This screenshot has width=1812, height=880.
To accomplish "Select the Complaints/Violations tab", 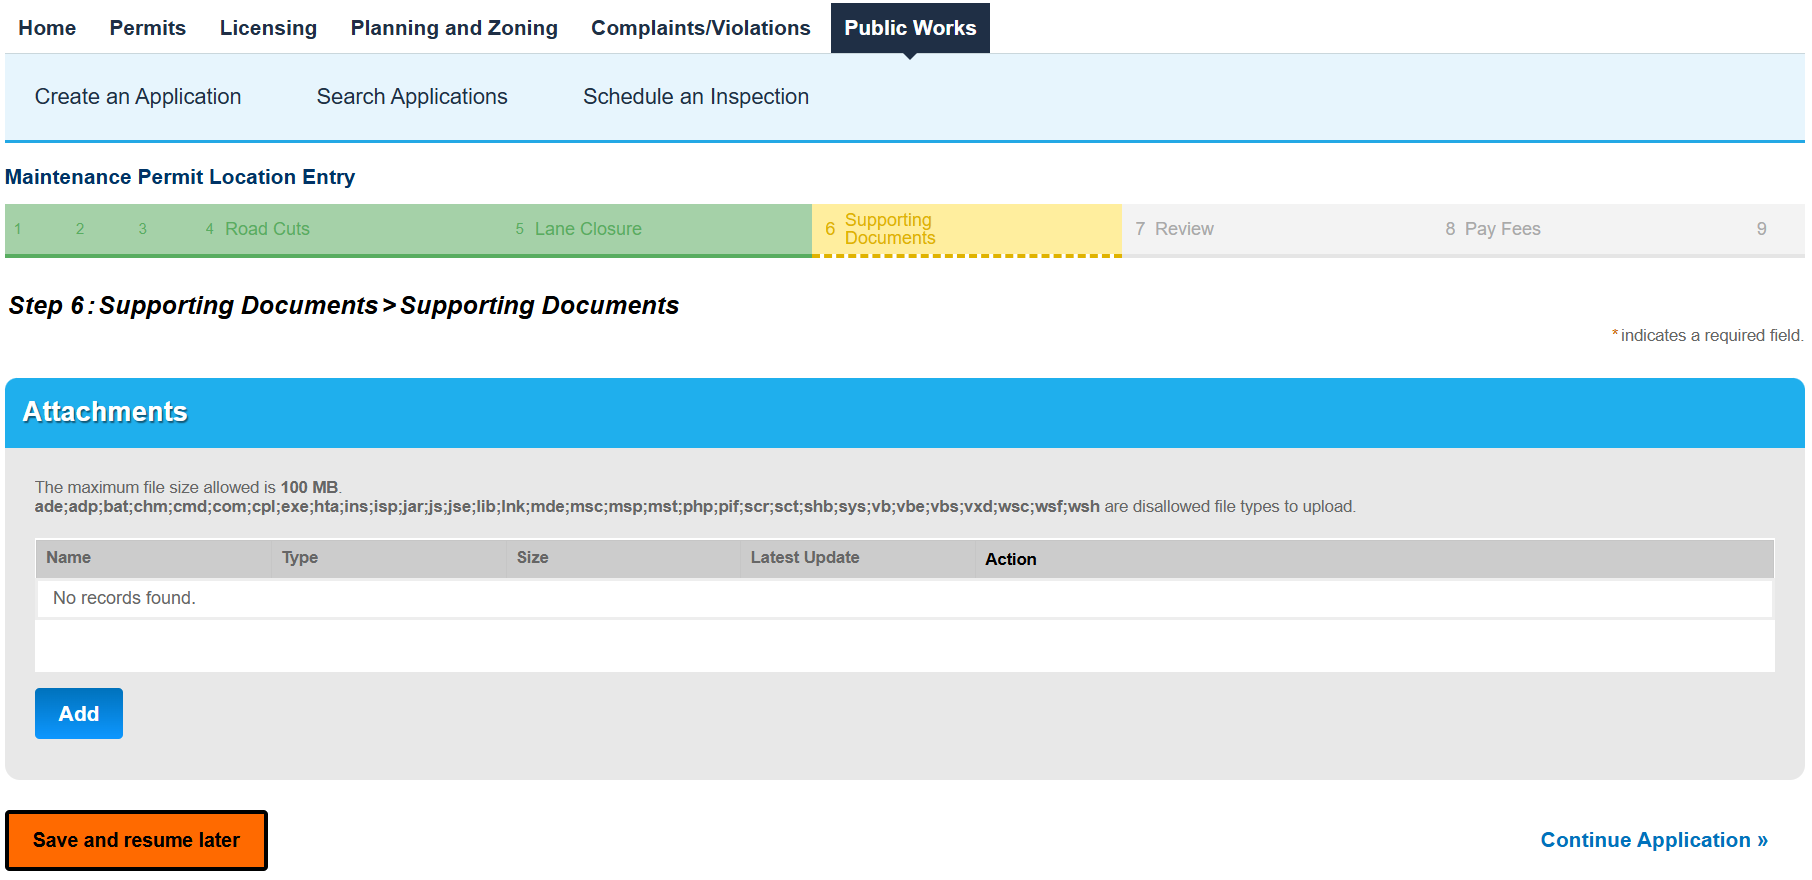I will click(700, 28).
